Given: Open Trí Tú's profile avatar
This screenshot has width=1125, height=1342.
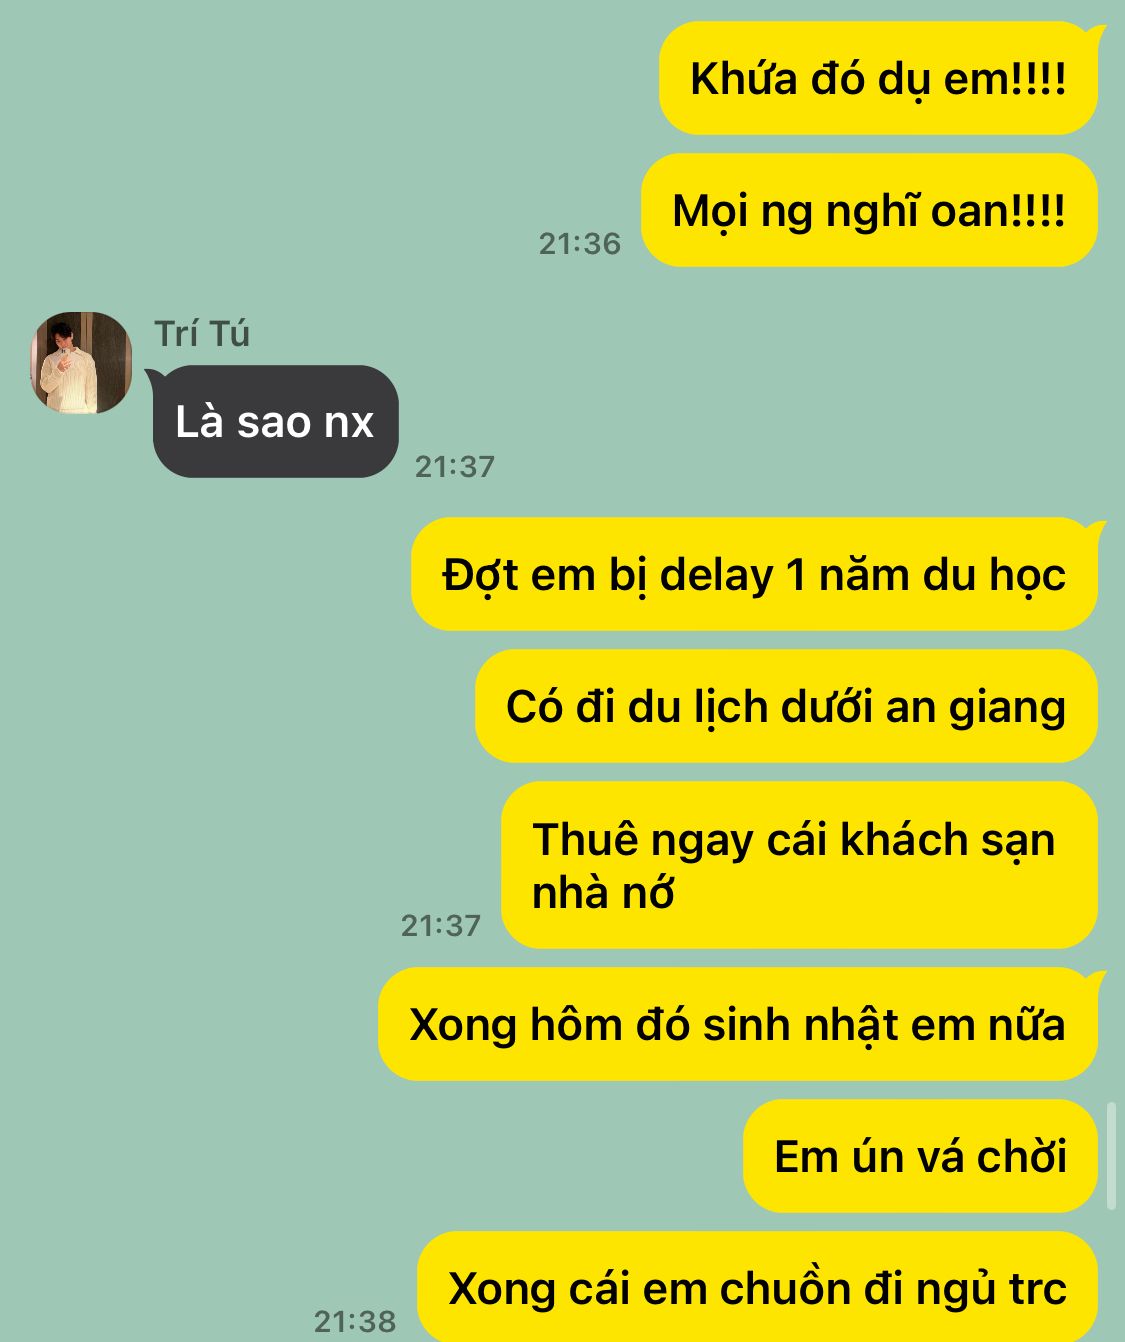Looking at the screenshot, I should [x=80, y=362].
